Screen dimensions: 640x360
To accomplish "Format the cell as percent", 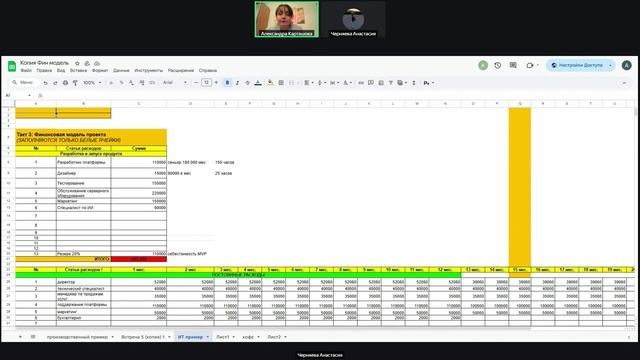I will tap(121, 83).
